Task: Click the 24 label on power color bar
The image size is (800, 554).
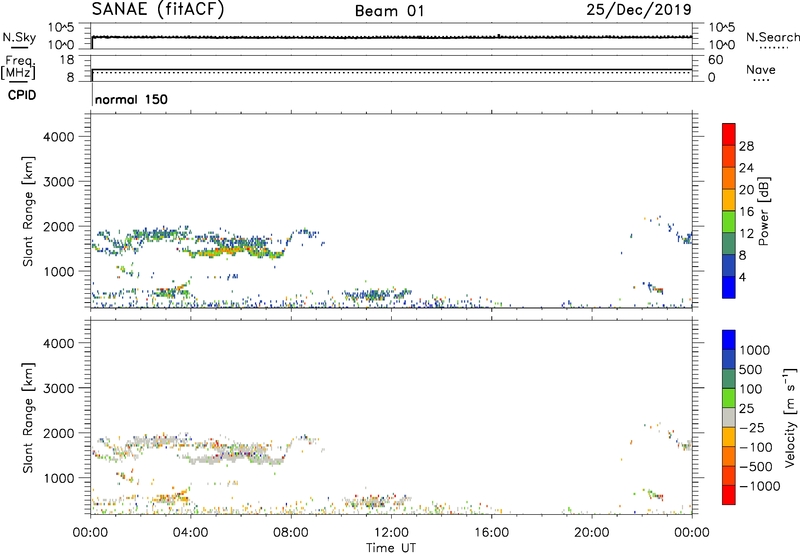Action: click(x=746, y=168)
